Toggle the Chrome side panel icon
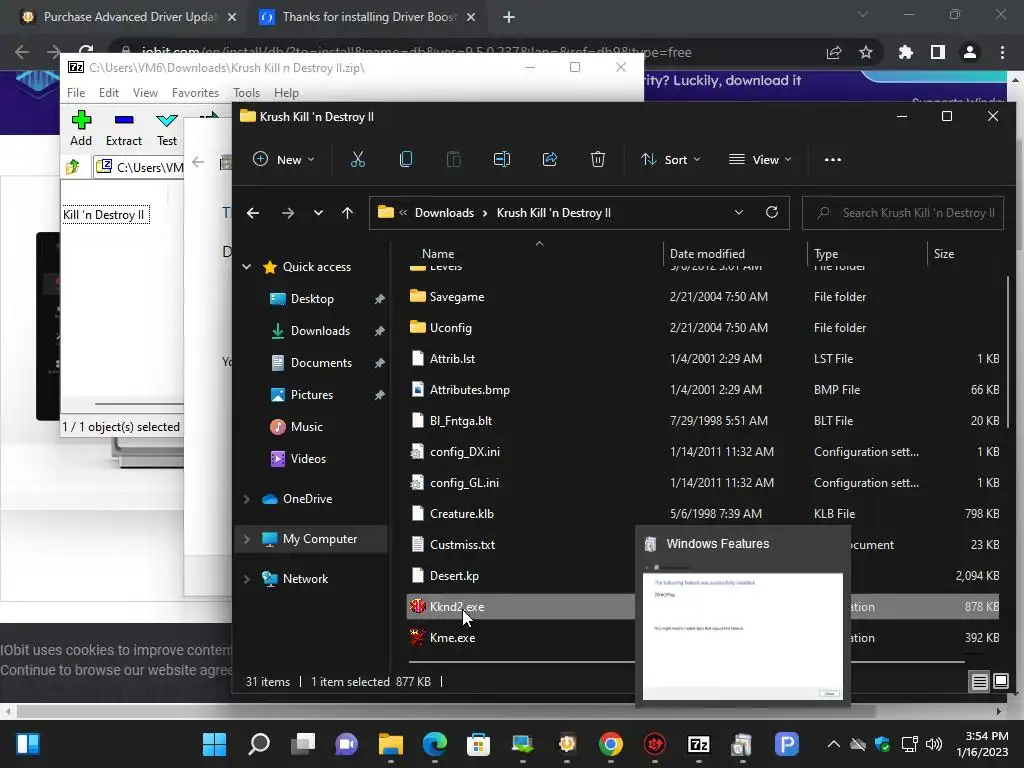Screen dimensions: 1024x768 click(x=938, y=52)
